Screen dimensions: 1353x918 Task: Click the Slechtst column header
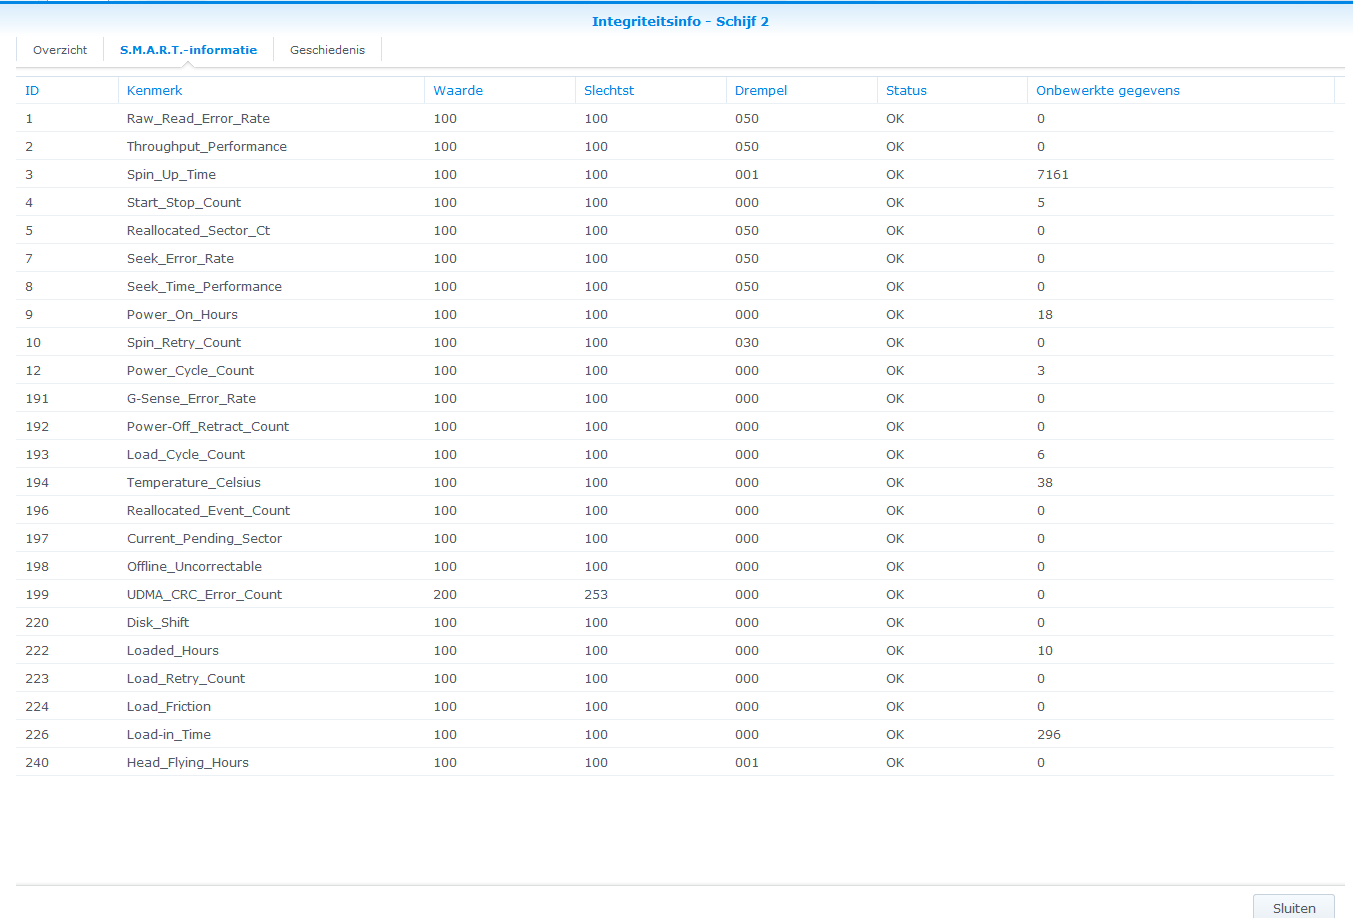click(609, 91)
